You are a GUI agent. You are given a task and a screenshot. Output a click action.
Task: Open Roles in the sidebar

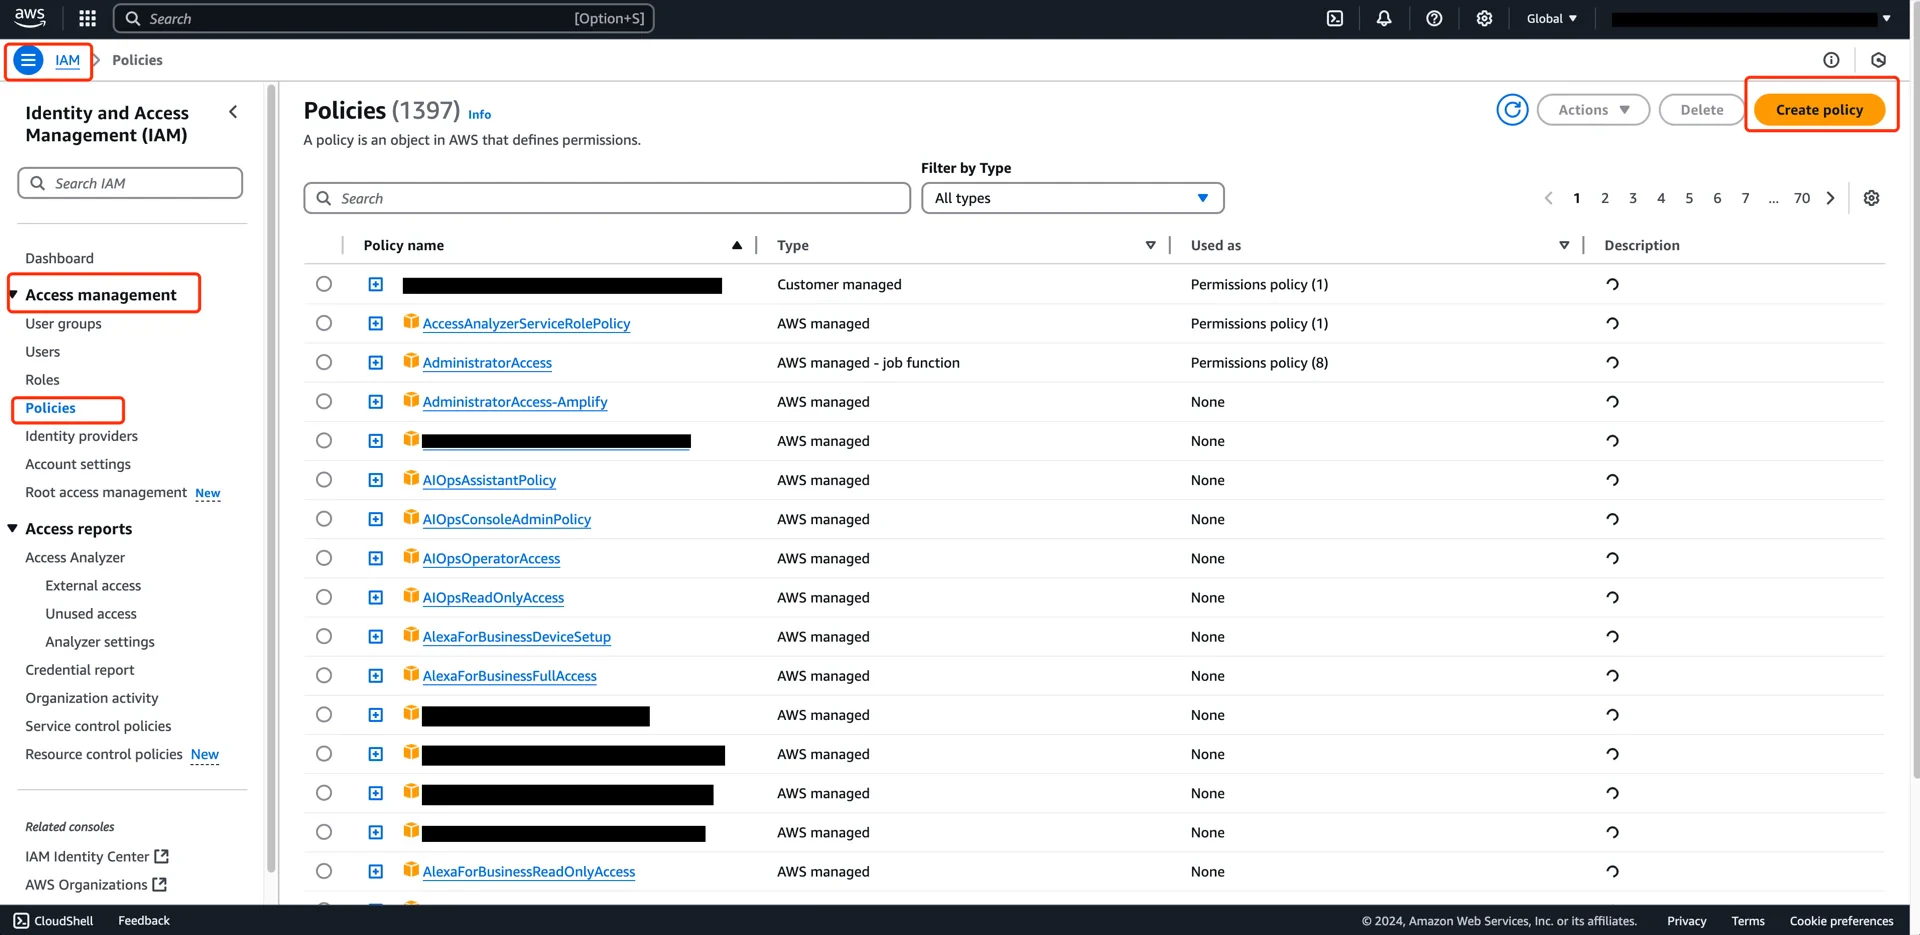(x=42, y=380)
